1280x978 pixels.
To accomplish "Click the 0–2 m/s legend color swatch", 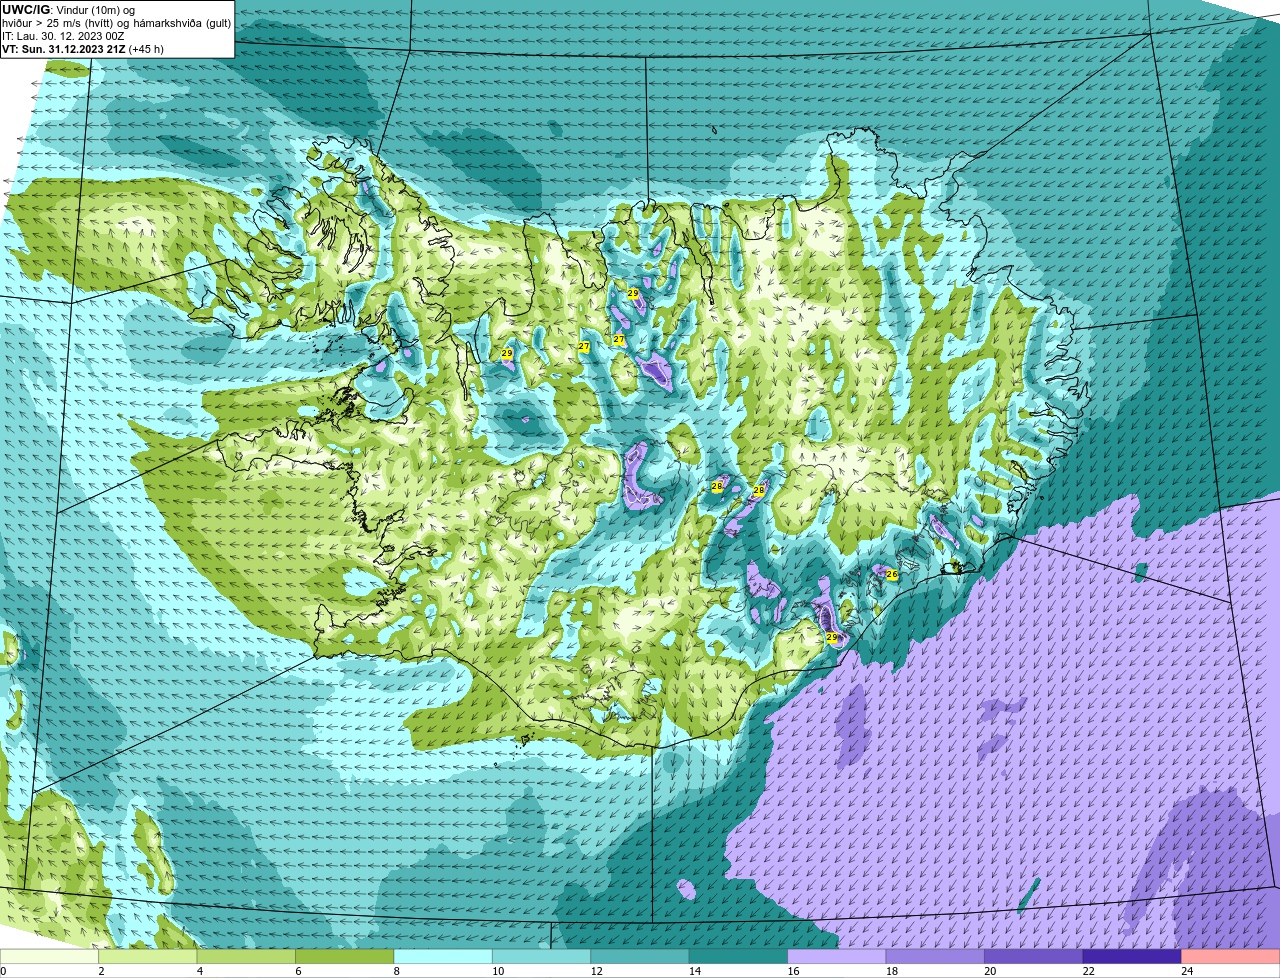I will pyautogui.click(x=50, y=956).
